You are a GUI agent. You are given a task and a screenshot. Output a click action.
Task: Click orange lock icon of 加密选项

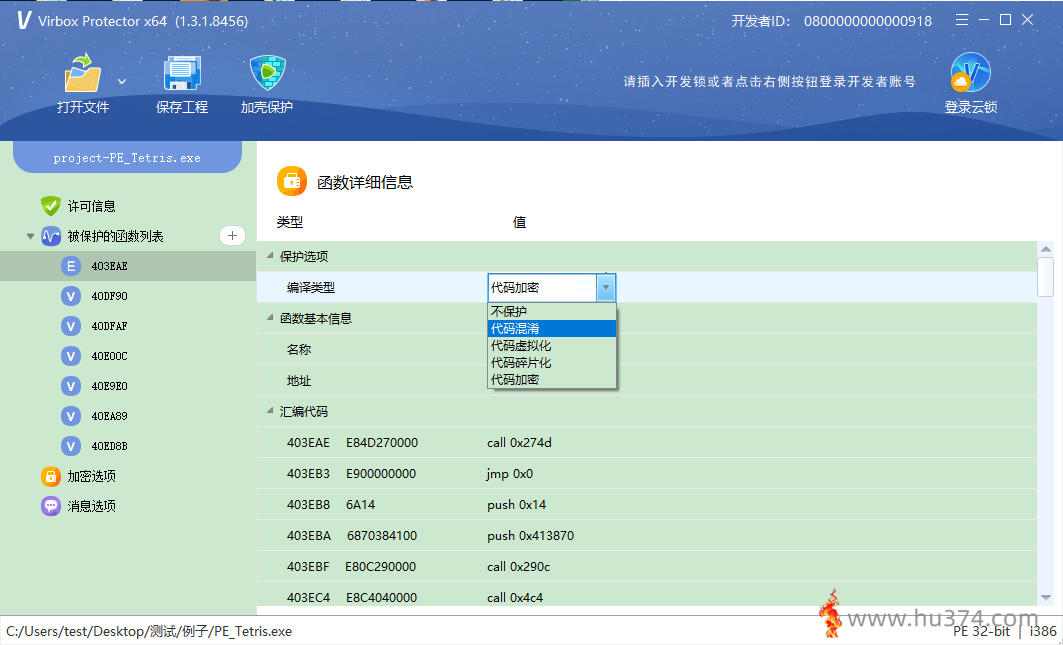(51, 476)
